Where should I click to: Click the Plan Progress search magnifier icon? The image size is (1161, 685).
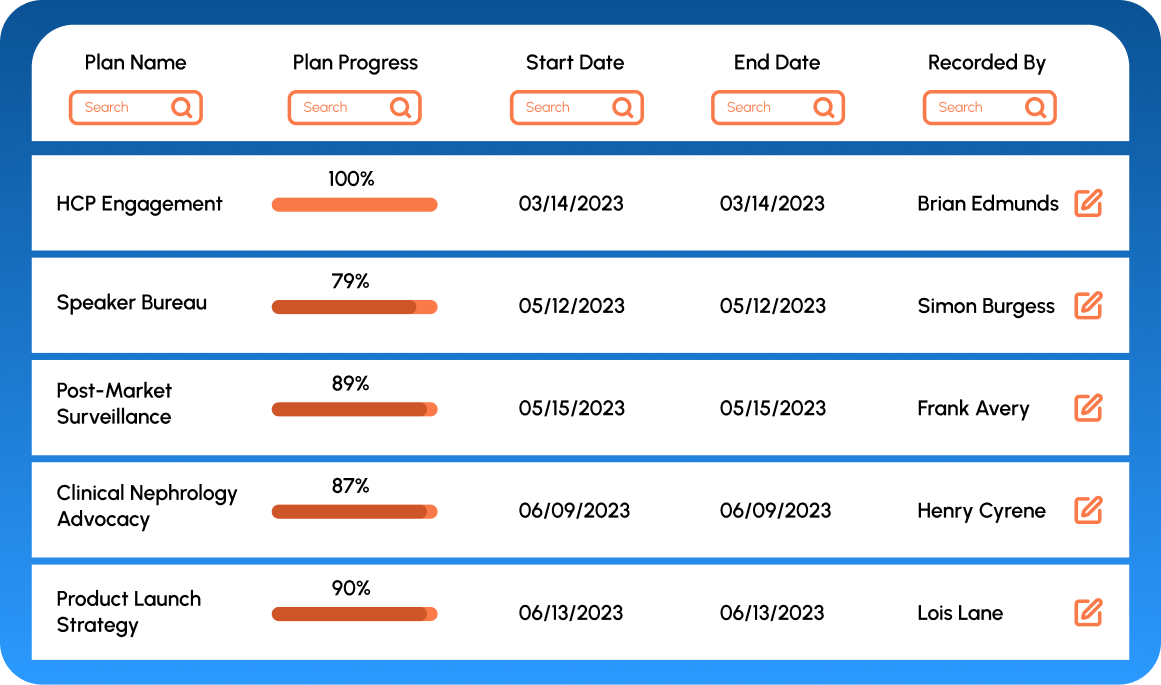(x=400, y=107)
